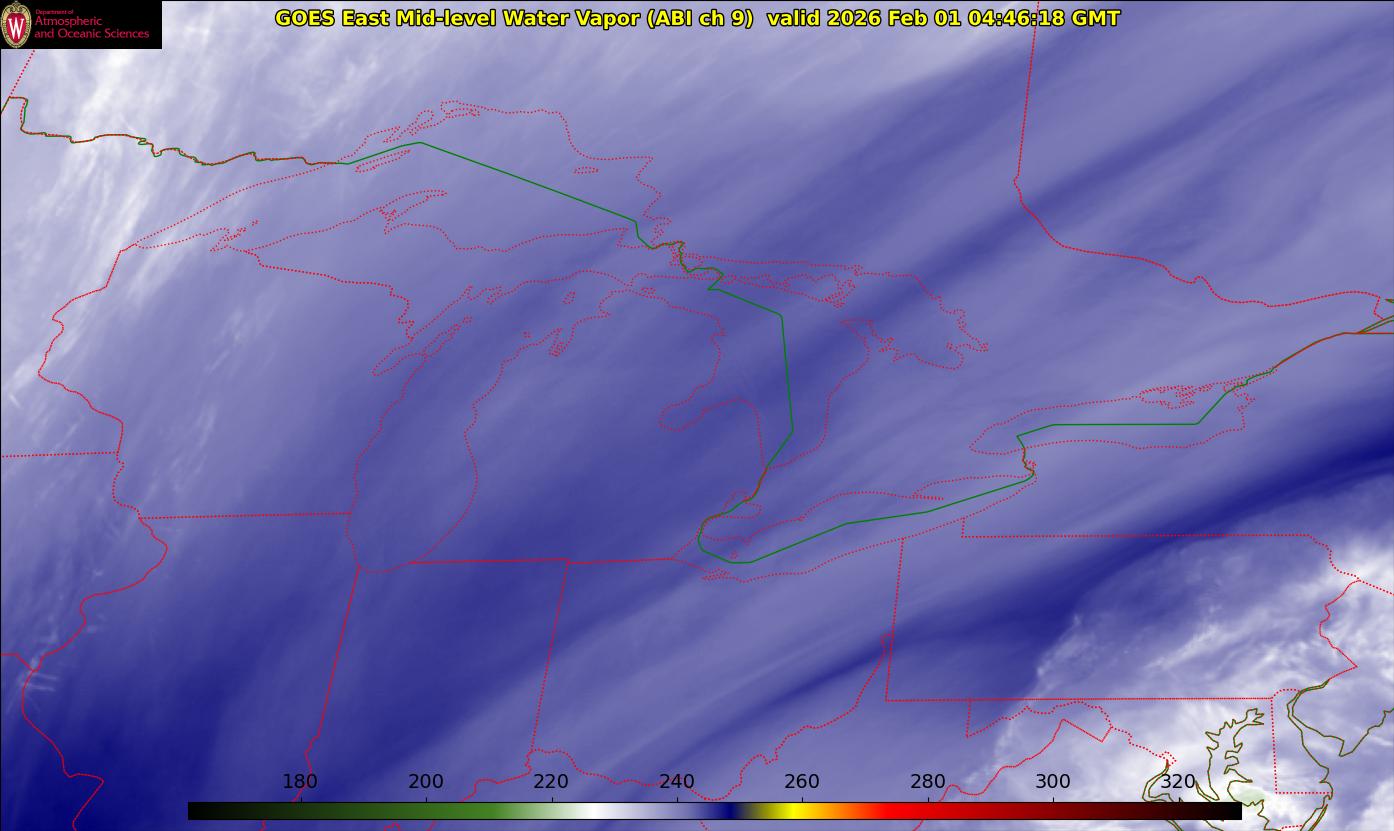Click the GOES East Mid-level Water Vapor title
Screen dimensions: 1394x831
pyautogui.click(x=513, y=18)
